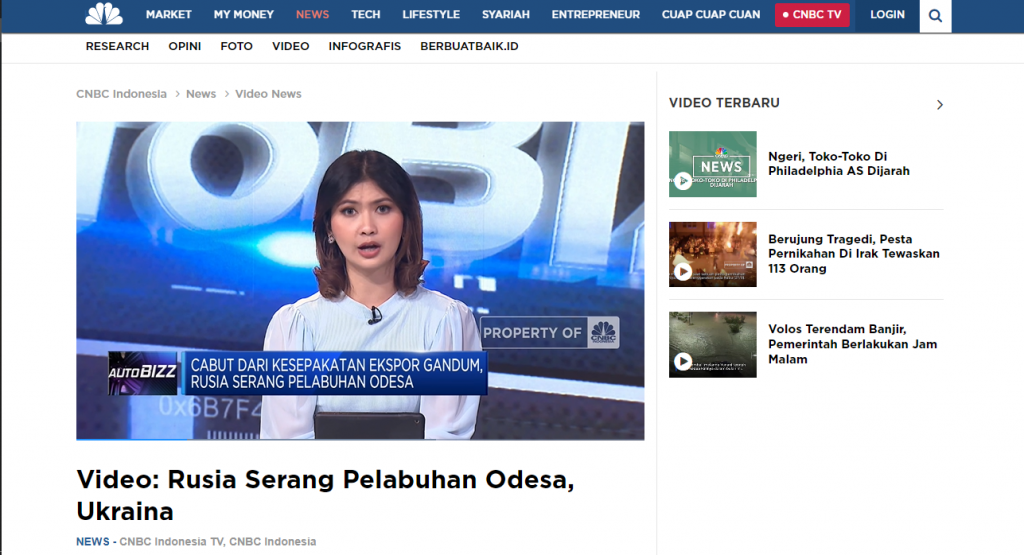Play the main Odesa news video

click(x=360, y=281)
